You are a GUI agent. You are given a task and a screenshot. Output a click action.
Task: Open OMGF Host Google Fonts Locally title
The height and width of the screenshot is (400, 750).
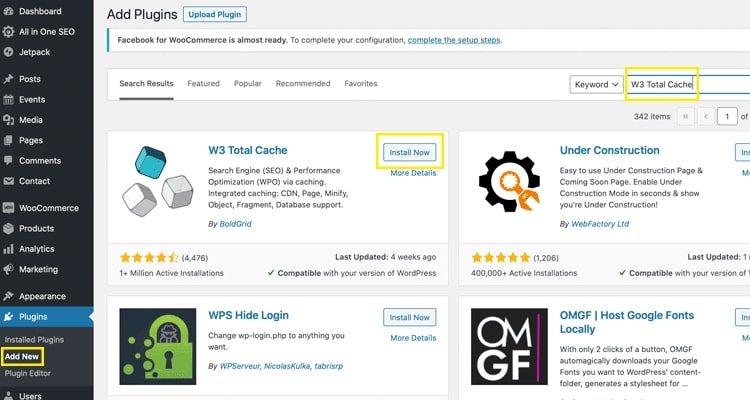click(627, 322)
